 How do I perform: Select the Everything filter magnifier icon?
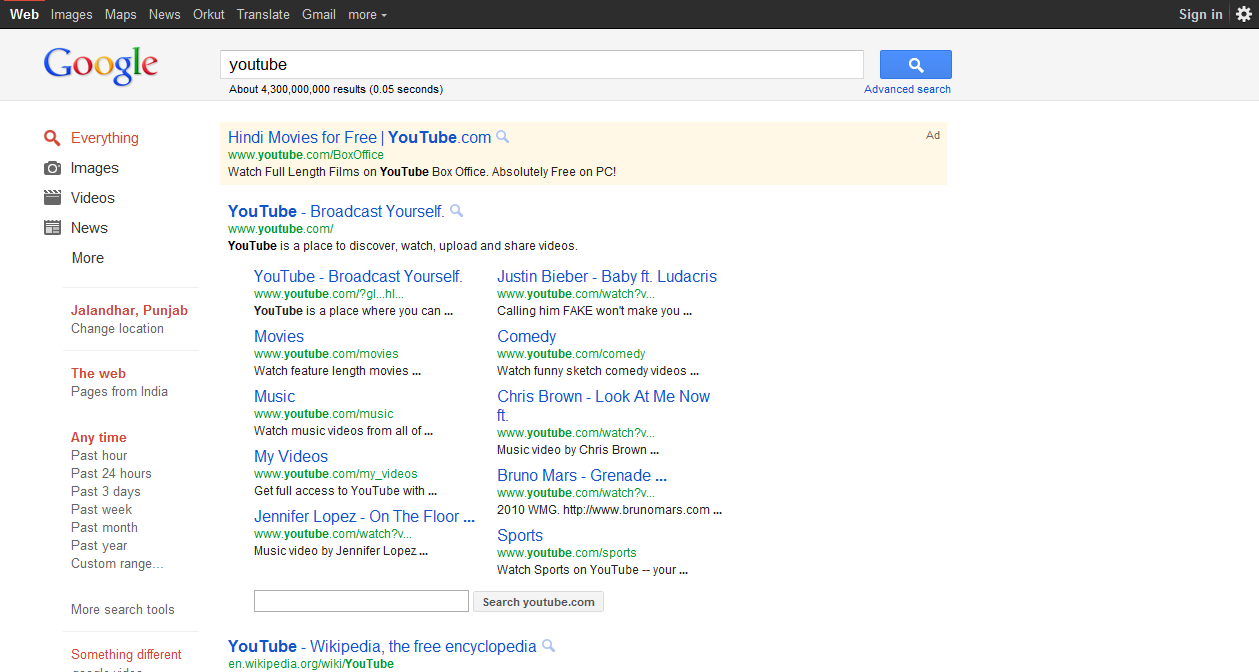tap(51, 138)
